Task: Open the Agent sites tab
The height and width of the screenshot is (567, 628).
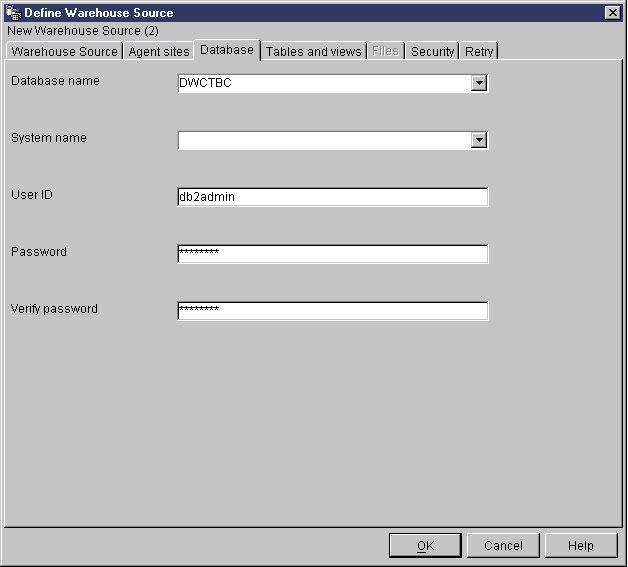Action: (x=159, y=51)
